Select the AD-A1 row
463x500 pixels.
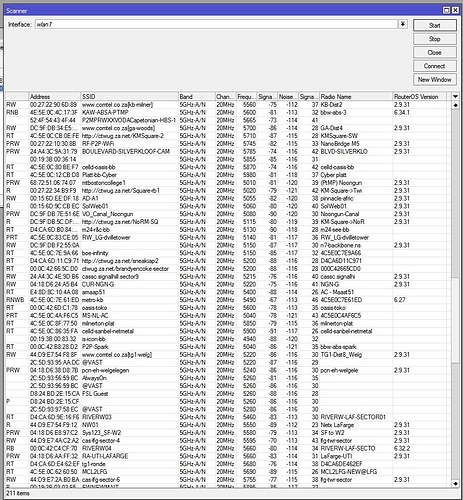pyautogui.click(x=228, y=198)
